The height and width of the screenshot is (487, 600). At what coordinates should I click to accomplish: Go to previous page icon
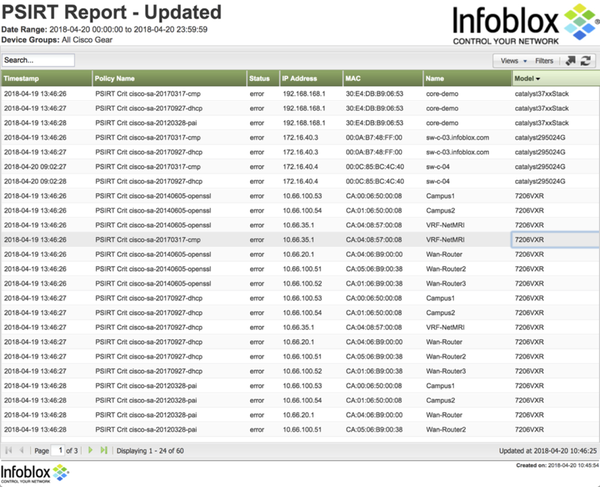[21, 450]
